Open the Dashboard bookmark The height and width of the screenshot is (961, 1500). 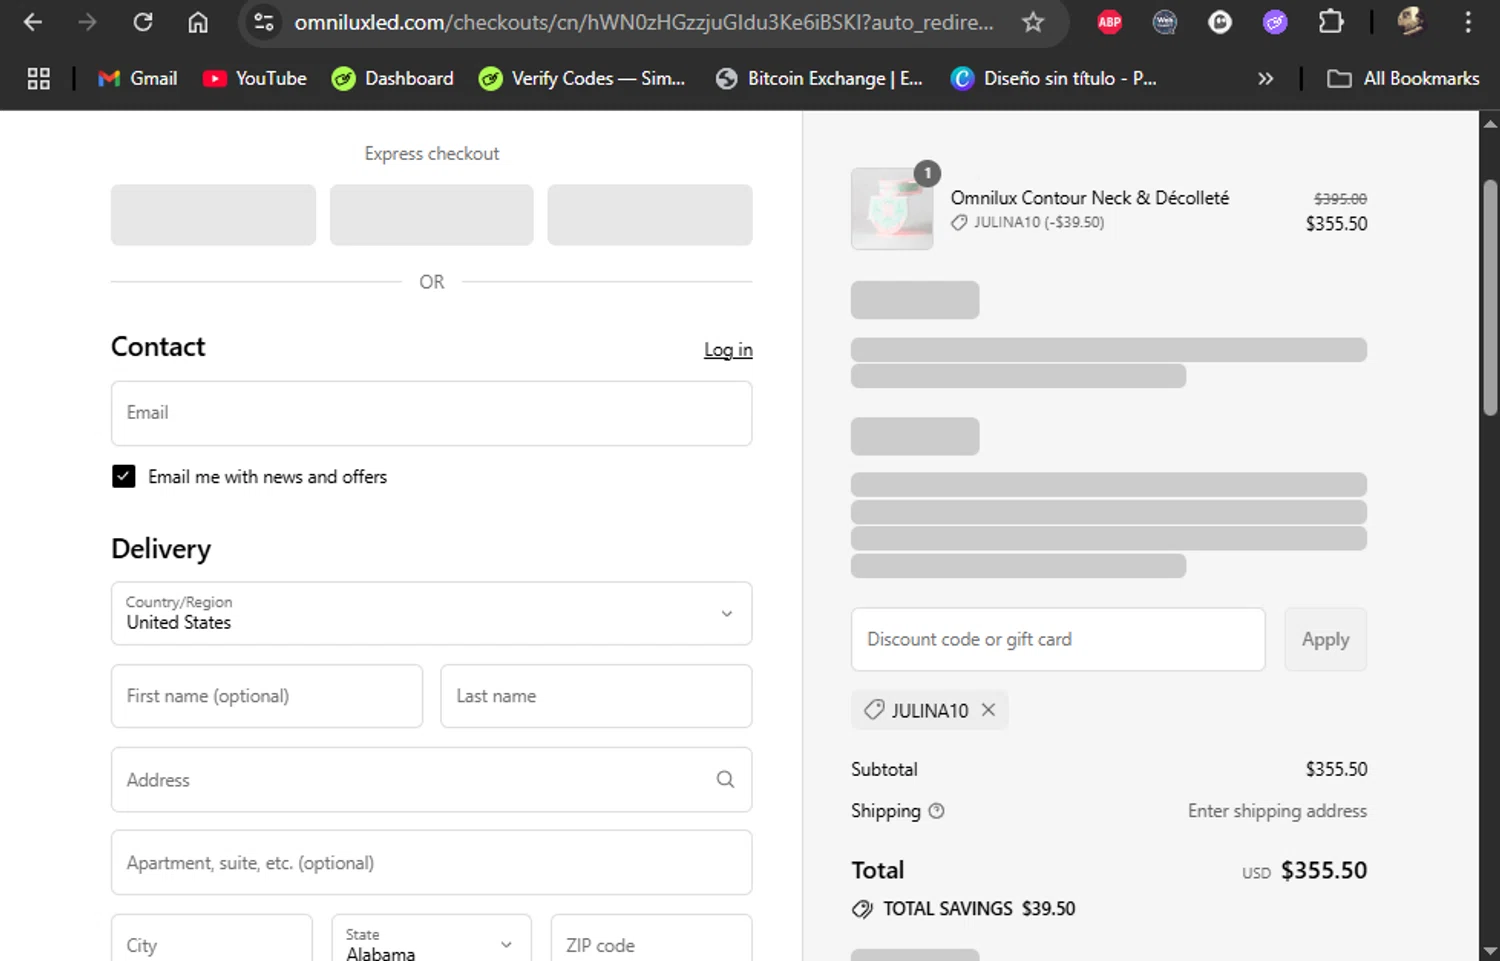(393, 79)
